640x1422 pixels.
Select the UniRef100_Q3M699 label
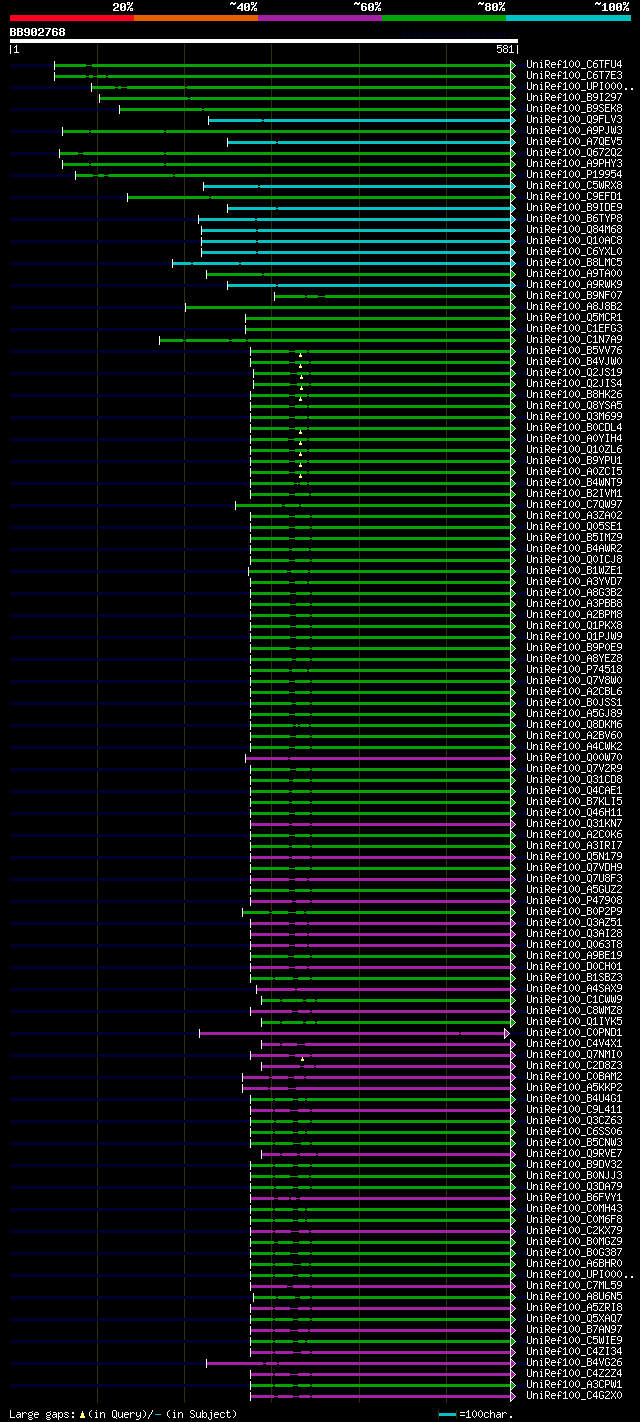[x=575, y=417]
